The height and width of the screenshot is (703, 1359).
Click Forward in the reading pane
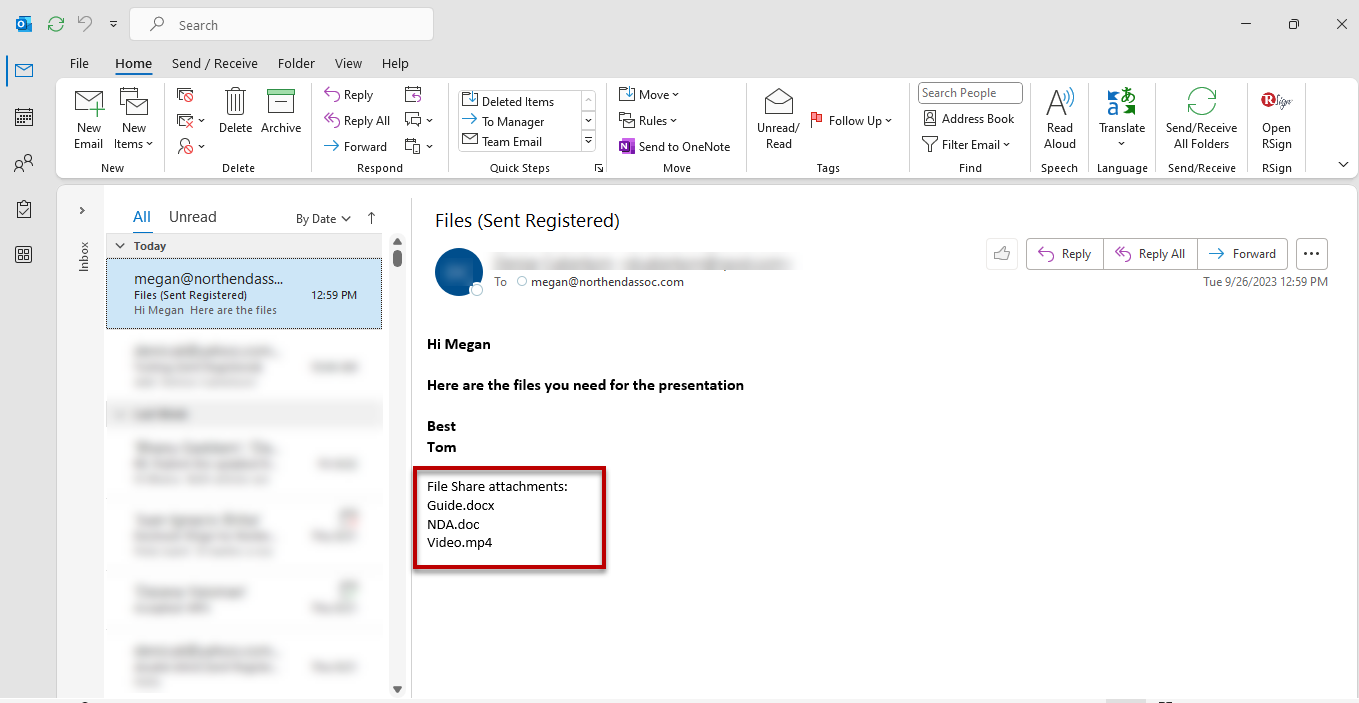[1242, 254]
